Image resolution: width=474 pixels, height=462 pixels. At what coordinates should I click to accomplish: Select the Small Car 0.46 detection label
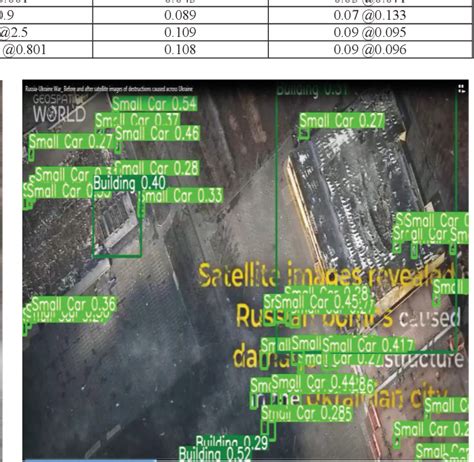[x=157, y=133]
